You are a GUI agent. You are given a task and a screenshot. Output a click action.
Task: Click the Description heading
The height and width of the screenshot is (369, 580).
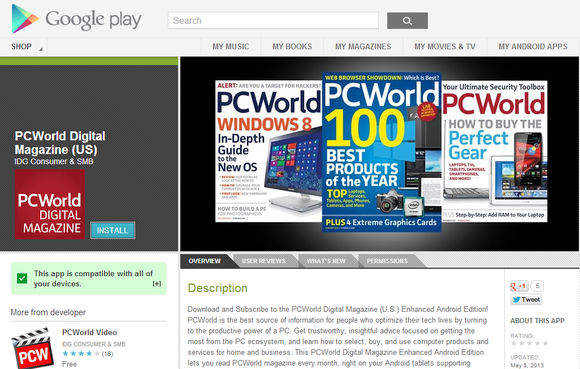point(218,288)
